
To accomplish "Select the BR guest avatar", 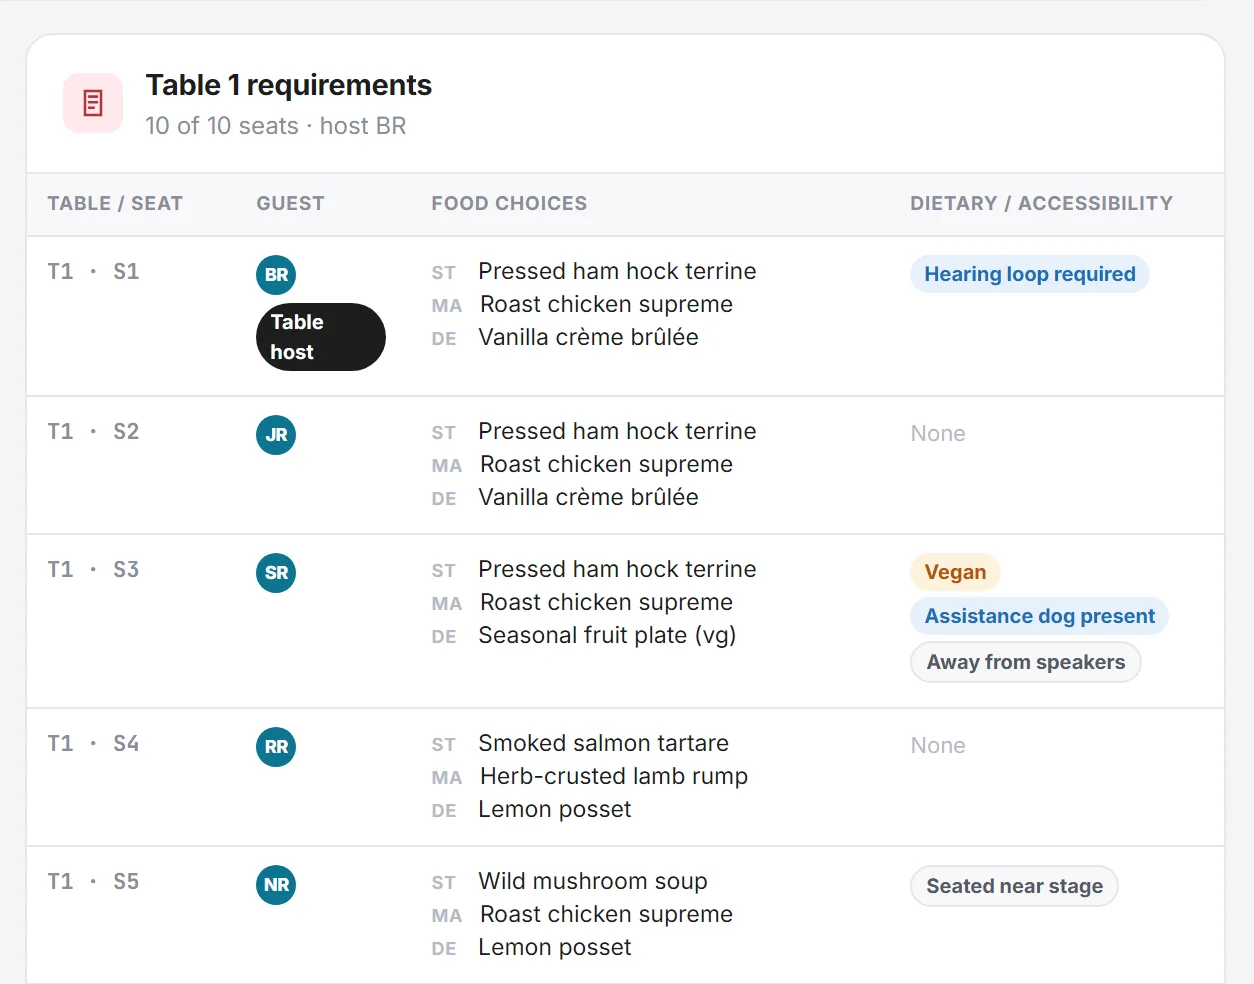I will pos(276,275).
